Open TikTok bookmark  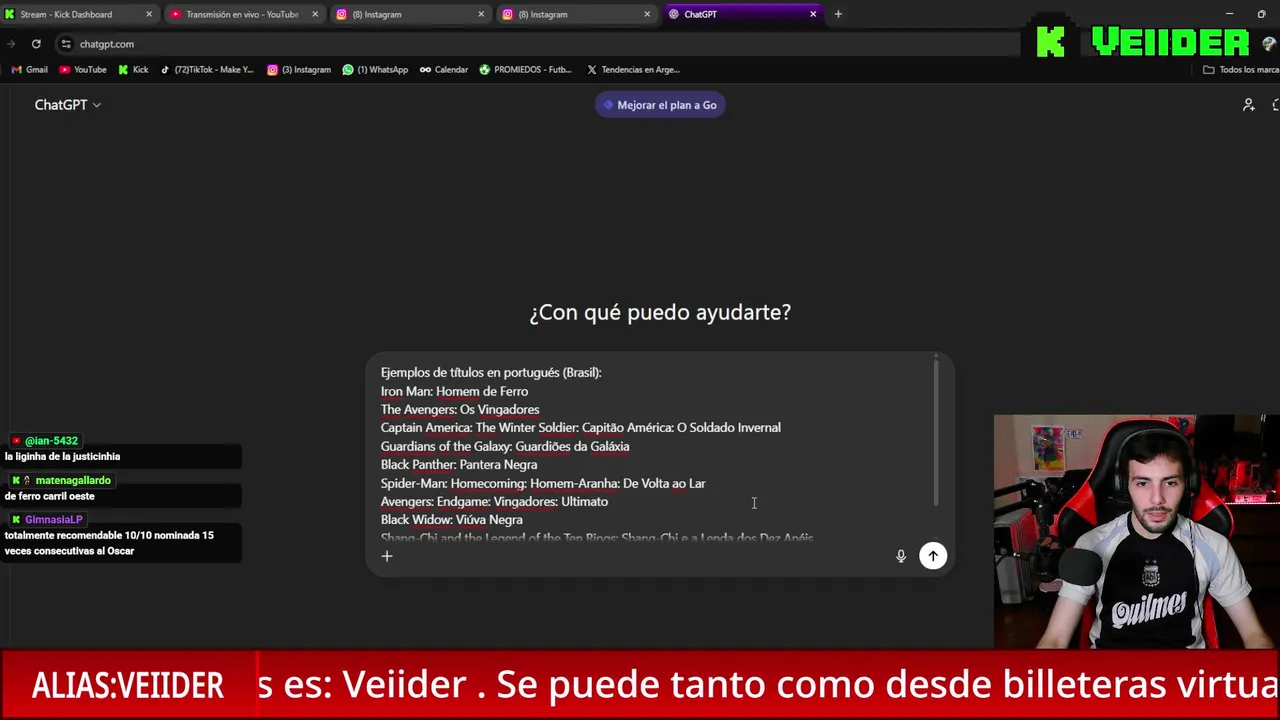pyautogui.click(x=207, y=70)
